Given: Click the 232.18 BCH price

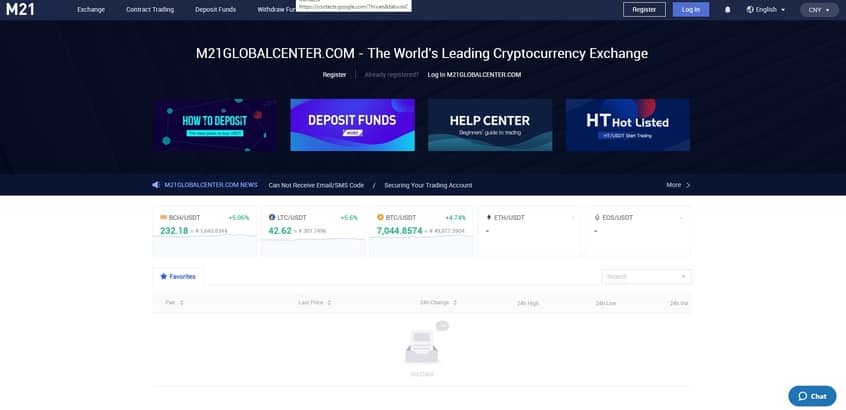Looking at the screenshot, I should [174, 231].
